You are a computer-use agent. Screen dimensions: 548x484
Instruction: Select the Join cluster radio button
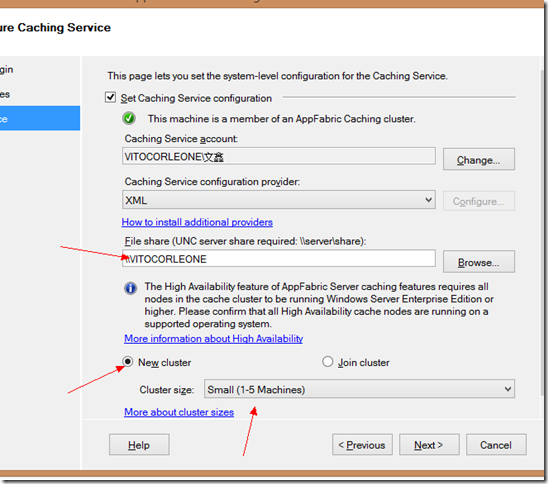[x=327, y=362]
